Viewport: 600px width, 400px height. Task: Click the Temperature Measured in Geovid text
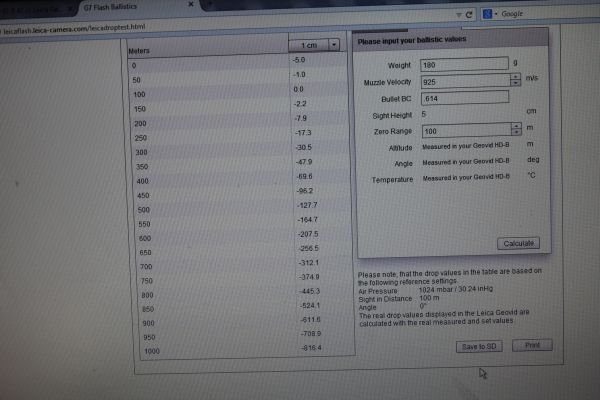pos(466,177)
